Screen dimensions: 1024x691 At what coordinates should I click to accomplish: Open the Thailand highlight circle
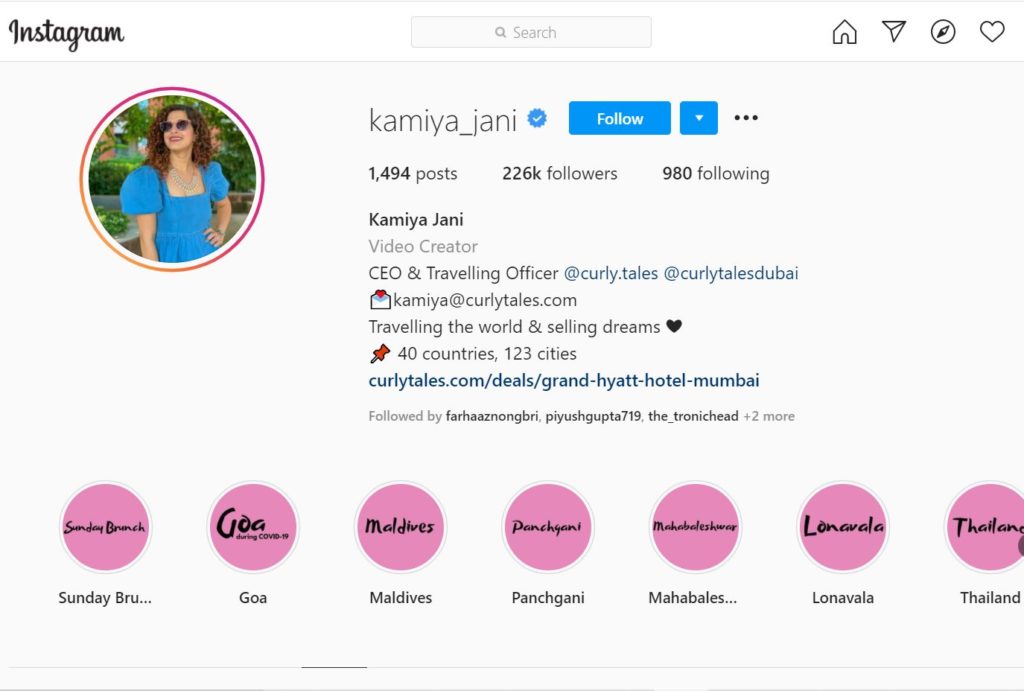click(x=986, y=527)
